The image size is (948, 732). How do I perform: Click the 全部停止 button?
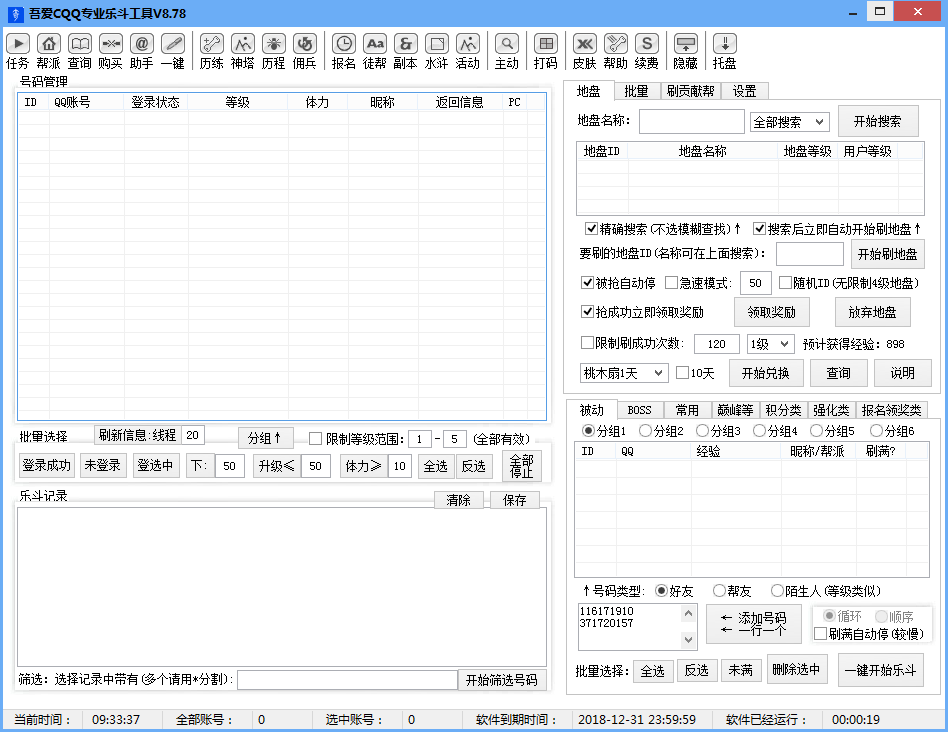click(521, 466)
